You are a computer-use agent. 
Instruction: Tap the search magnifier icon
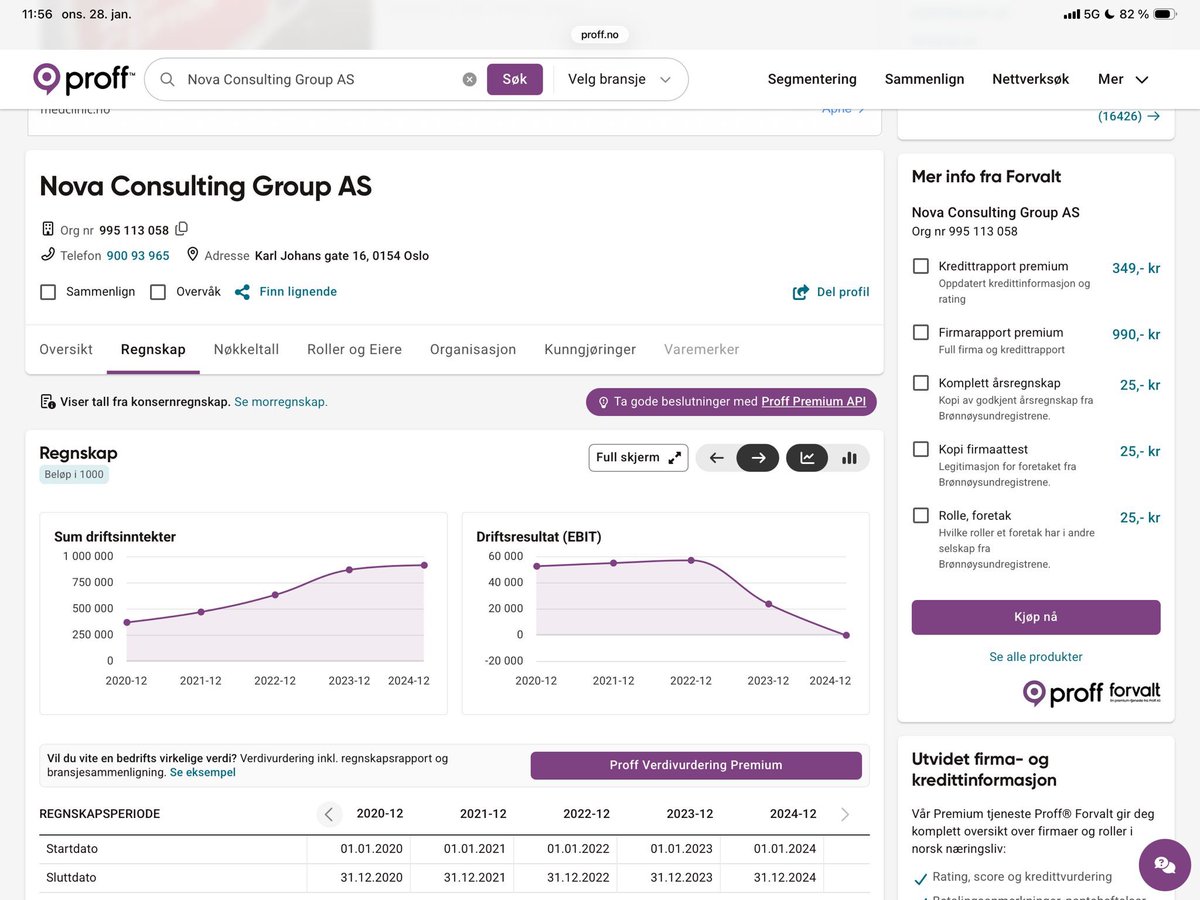coord(167,79)
